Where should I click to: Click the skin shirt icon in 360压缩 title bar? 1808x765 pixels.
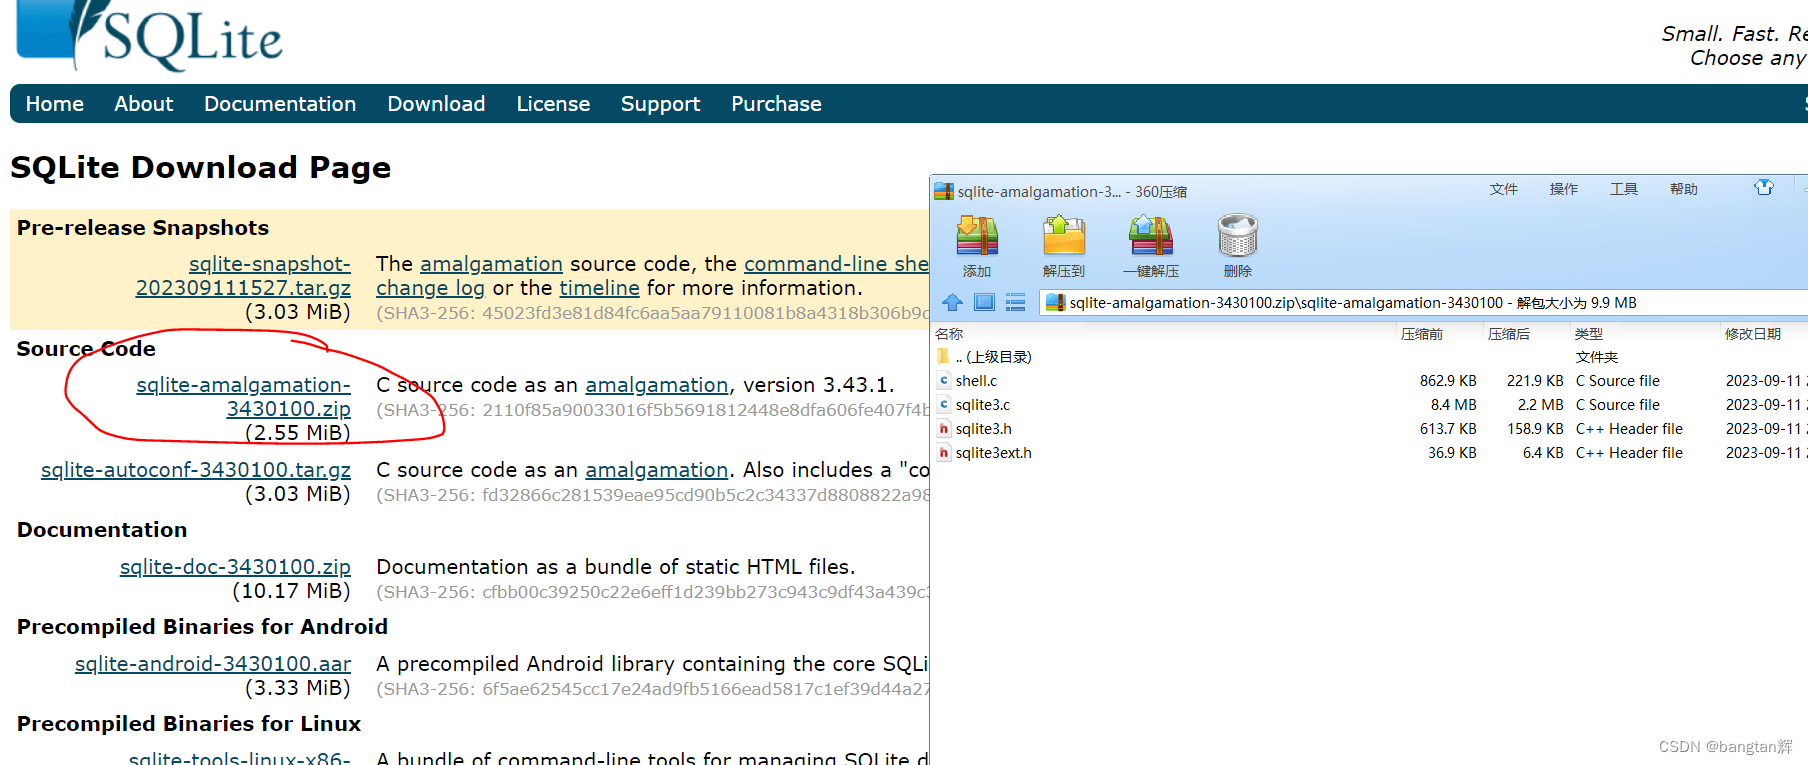(x=1764, y=188)
